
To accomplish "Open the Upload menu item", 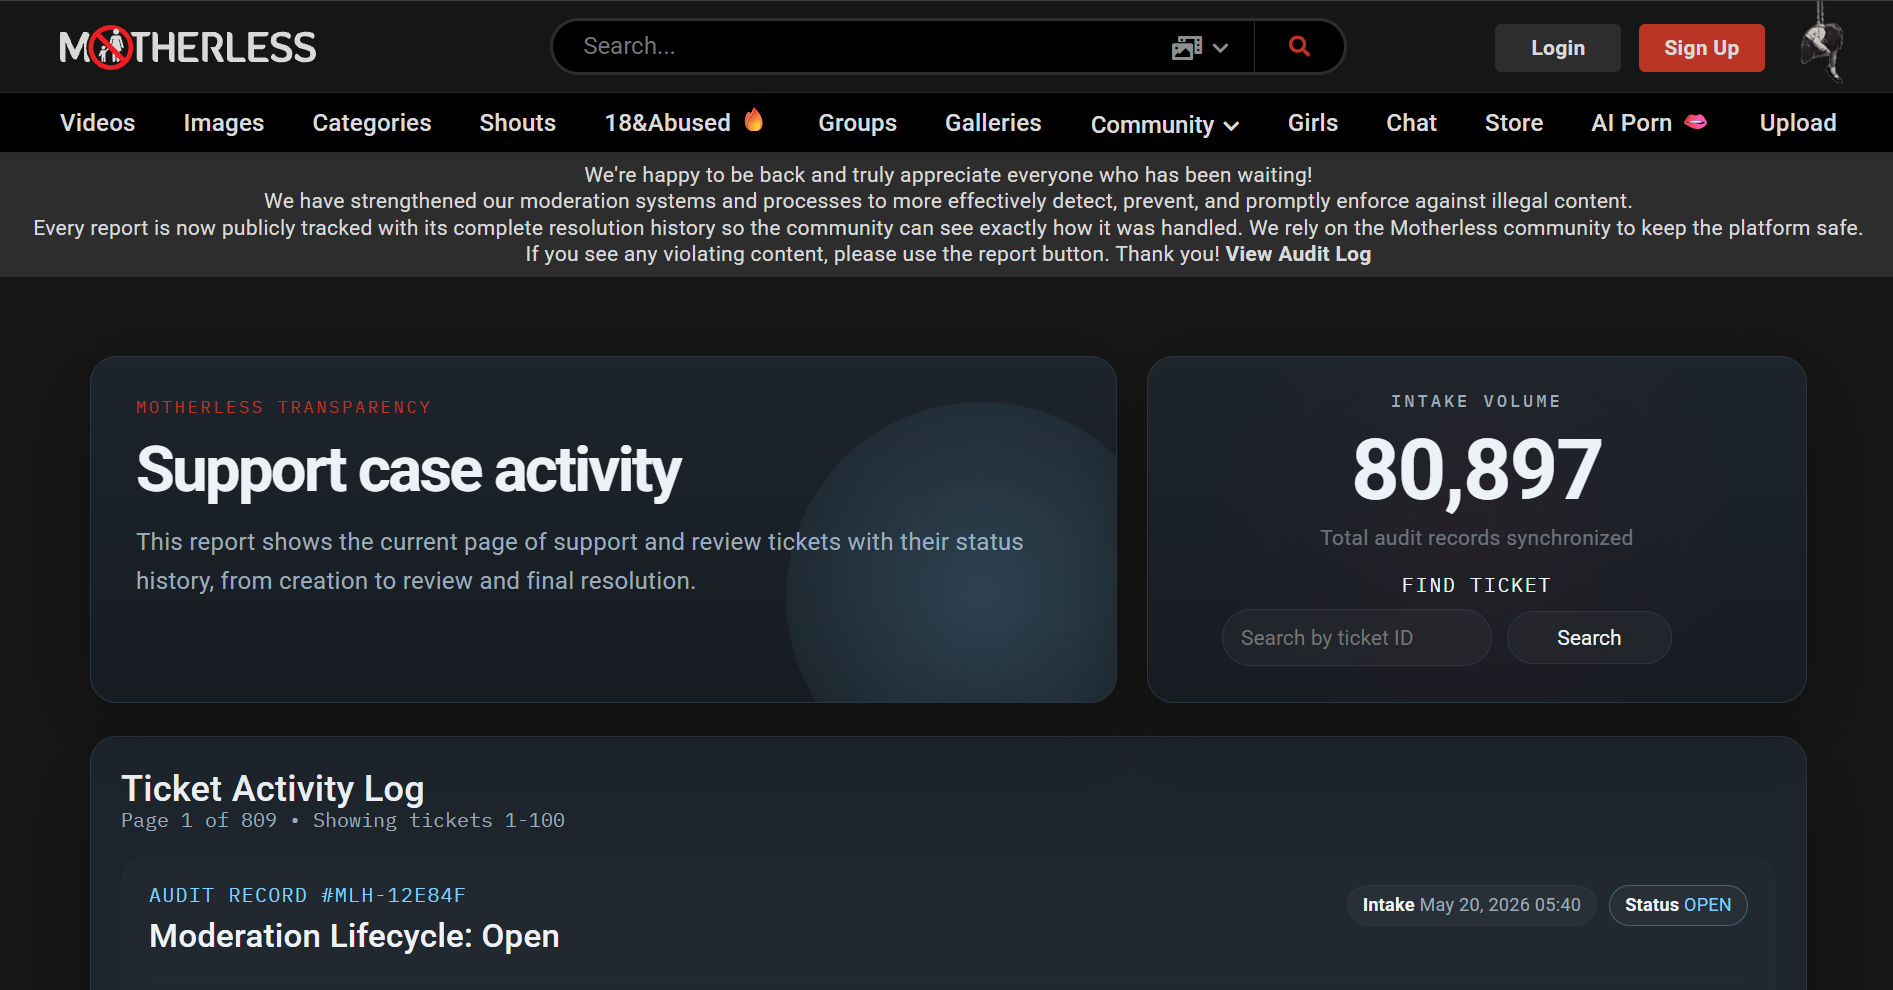I will click(1797, 123).
